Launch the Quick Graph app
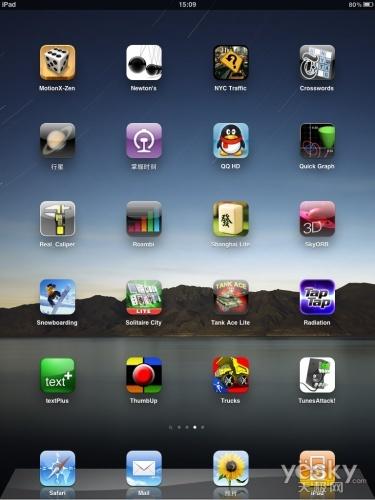The width and height of the screenshot is (375, 500). 317,141
